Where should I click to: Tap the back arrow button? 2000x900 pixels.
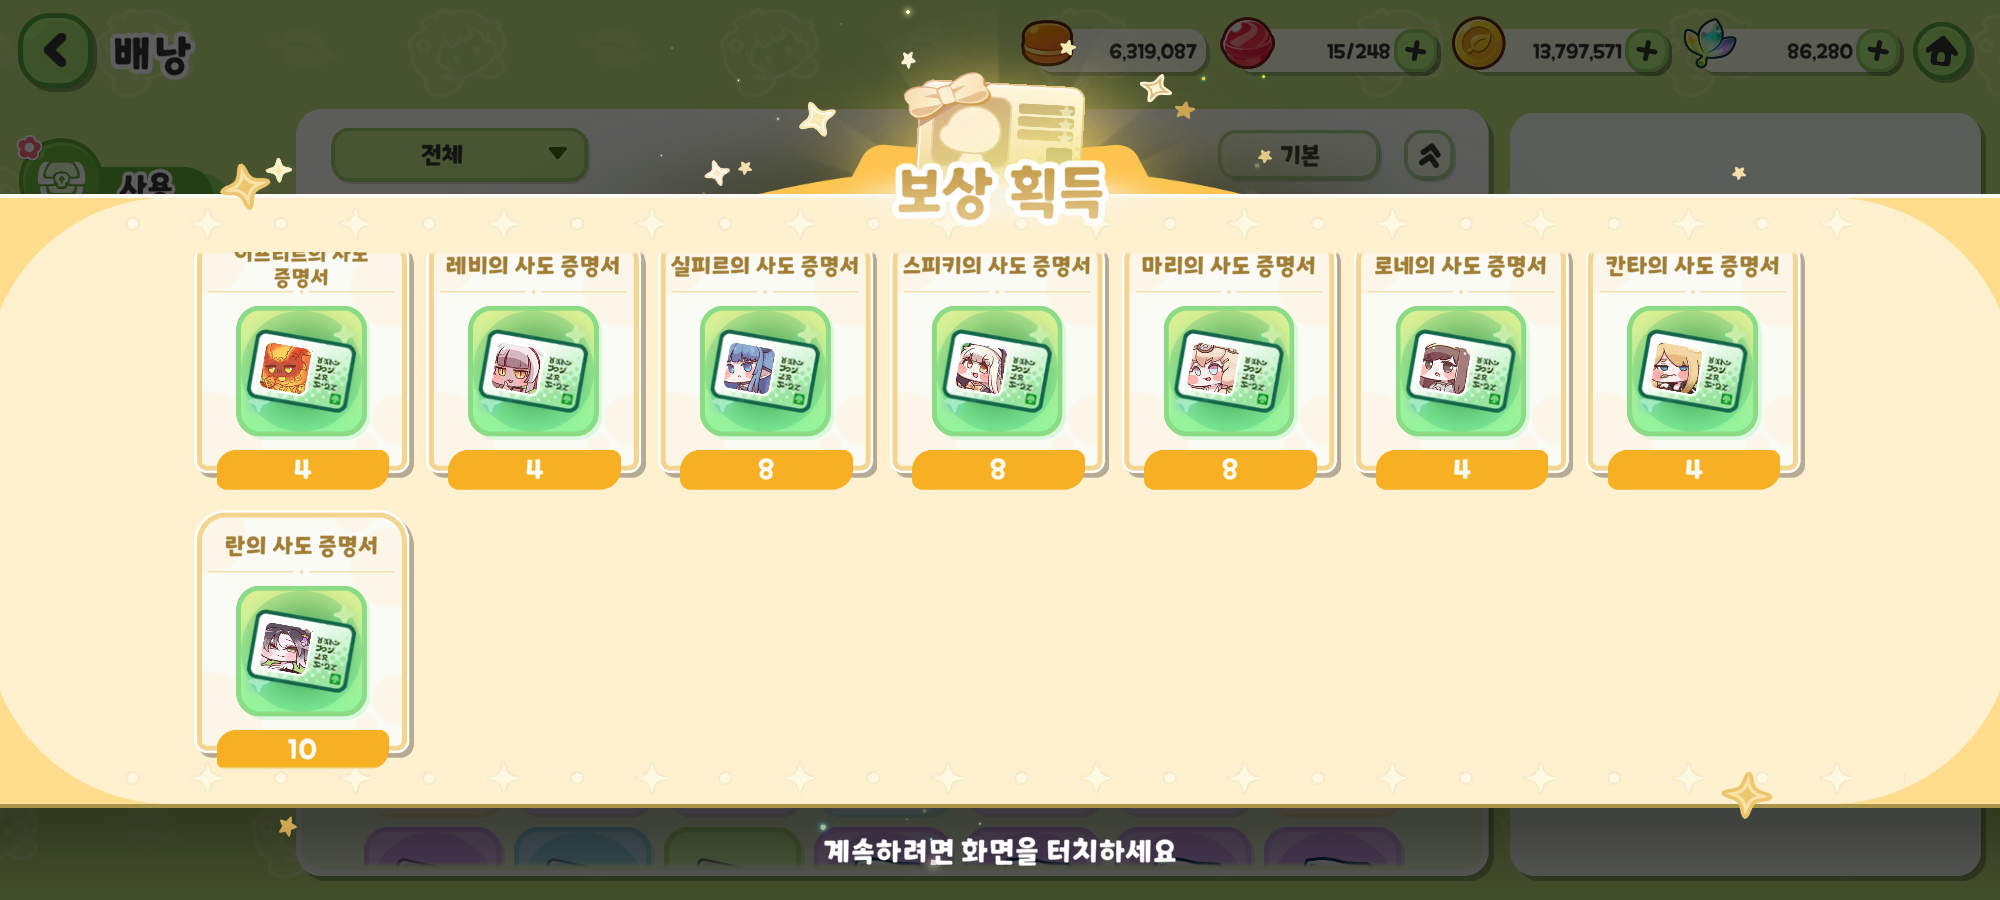click(x=56, y=51)
